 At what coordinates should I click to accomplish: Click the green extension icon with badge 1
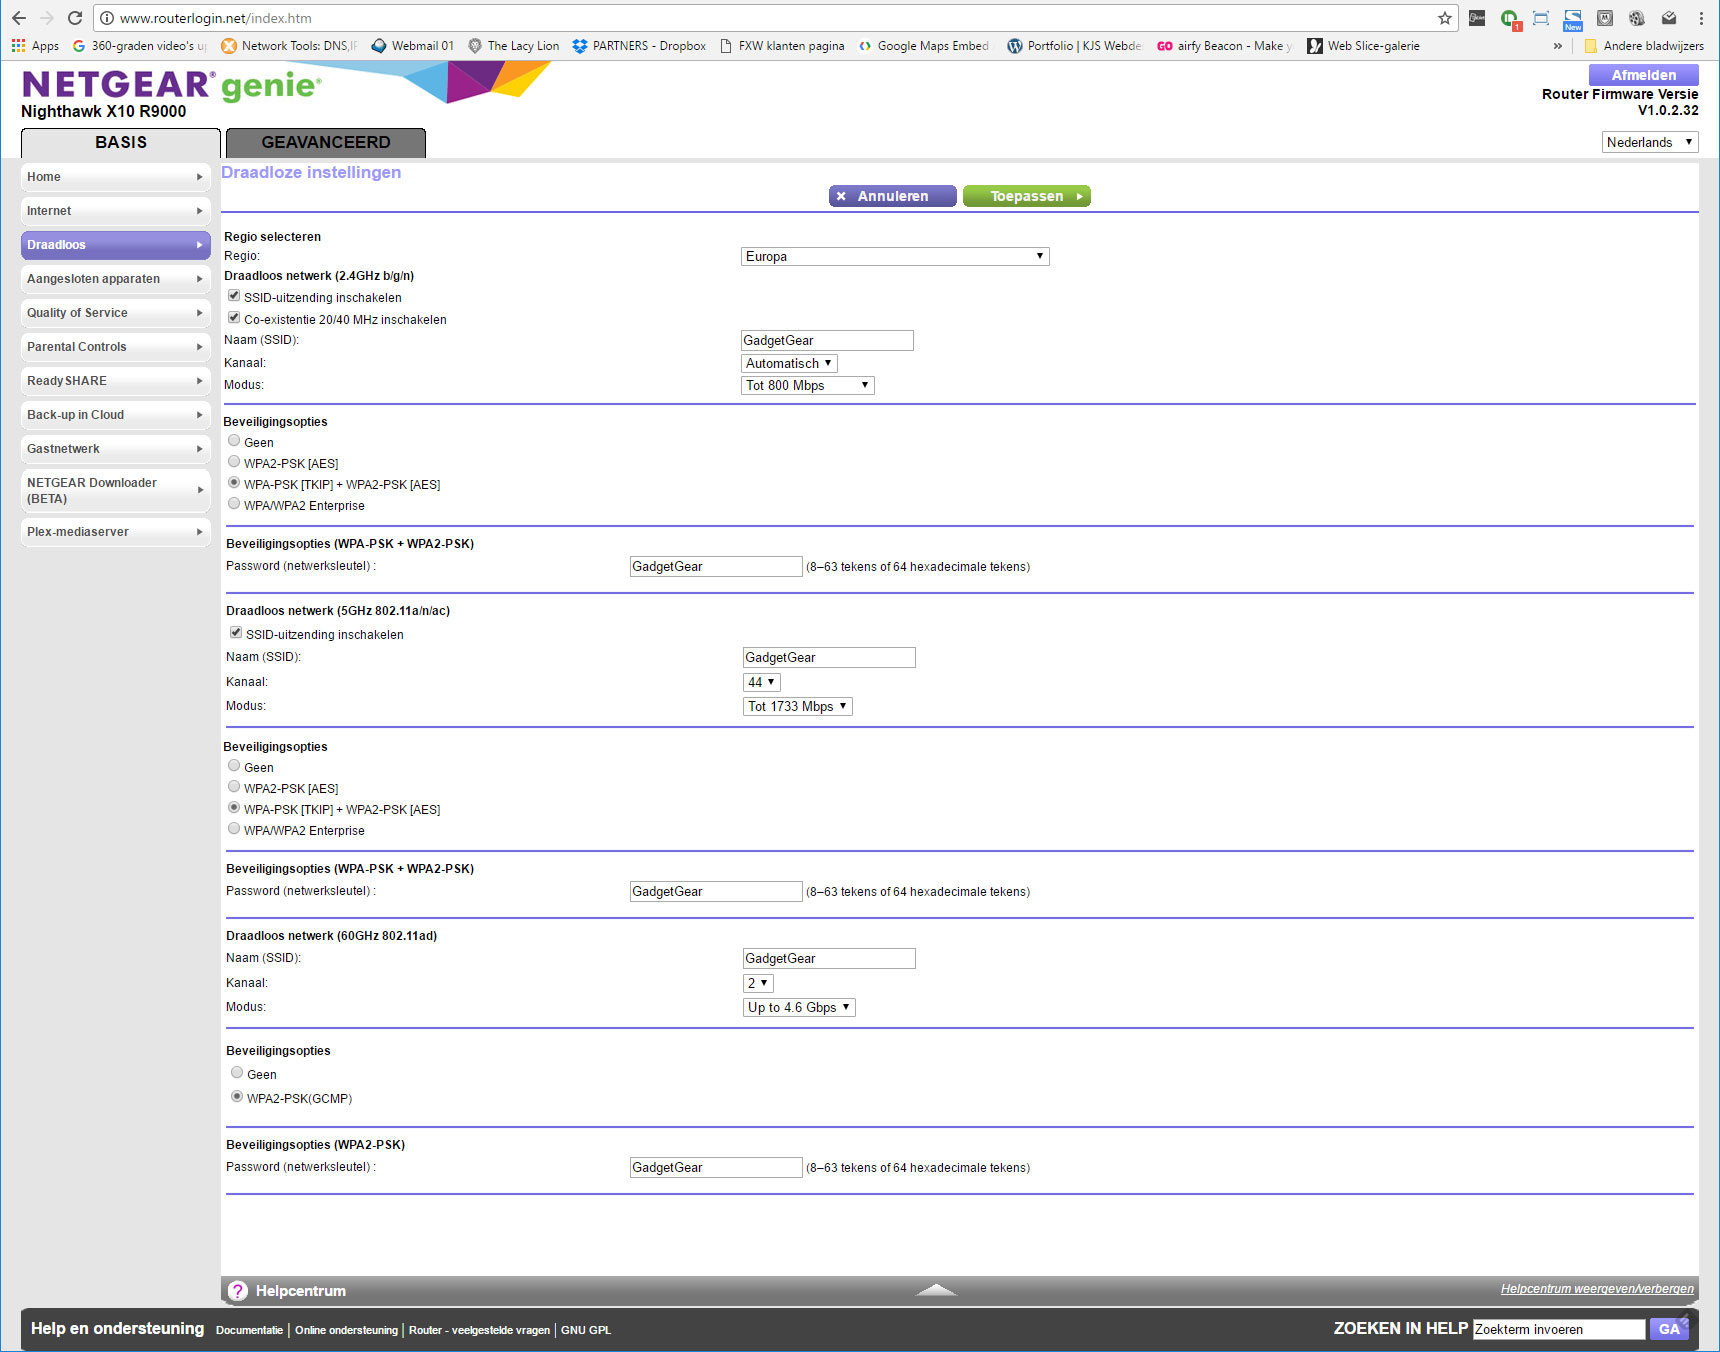tap(1509, 19)
